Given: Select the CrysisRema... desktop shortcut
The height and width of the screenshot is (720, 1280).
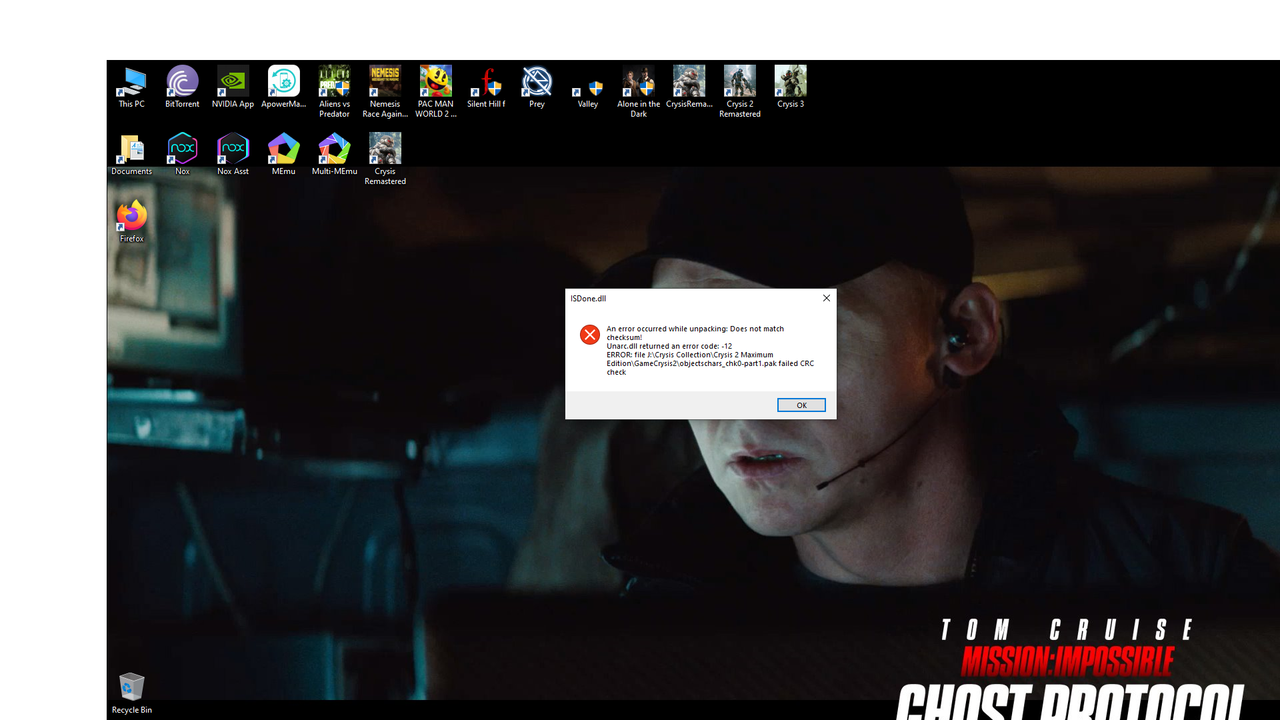Looking at the screenshot, I should pos(689,87).
